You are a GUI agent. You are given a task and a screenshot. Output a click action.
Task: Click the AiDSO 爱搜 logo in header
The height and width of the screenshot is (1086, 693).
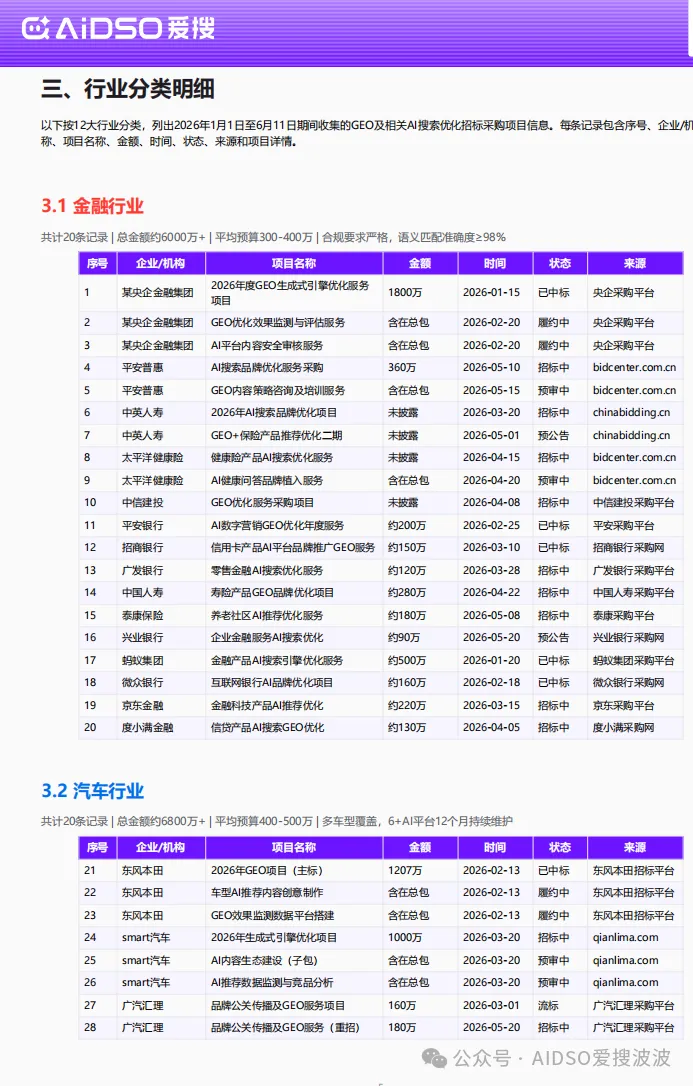(118, 28)
